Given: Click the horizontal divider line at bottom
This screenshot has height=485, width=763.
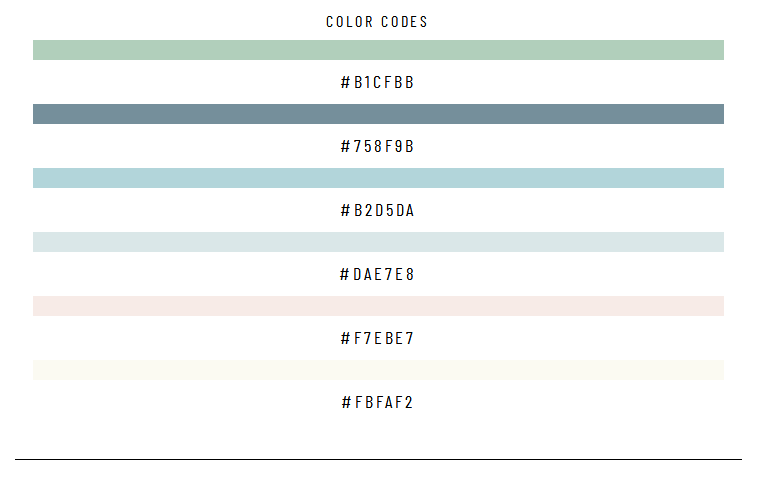Looking at the screenshot, I should coord(378,459).
